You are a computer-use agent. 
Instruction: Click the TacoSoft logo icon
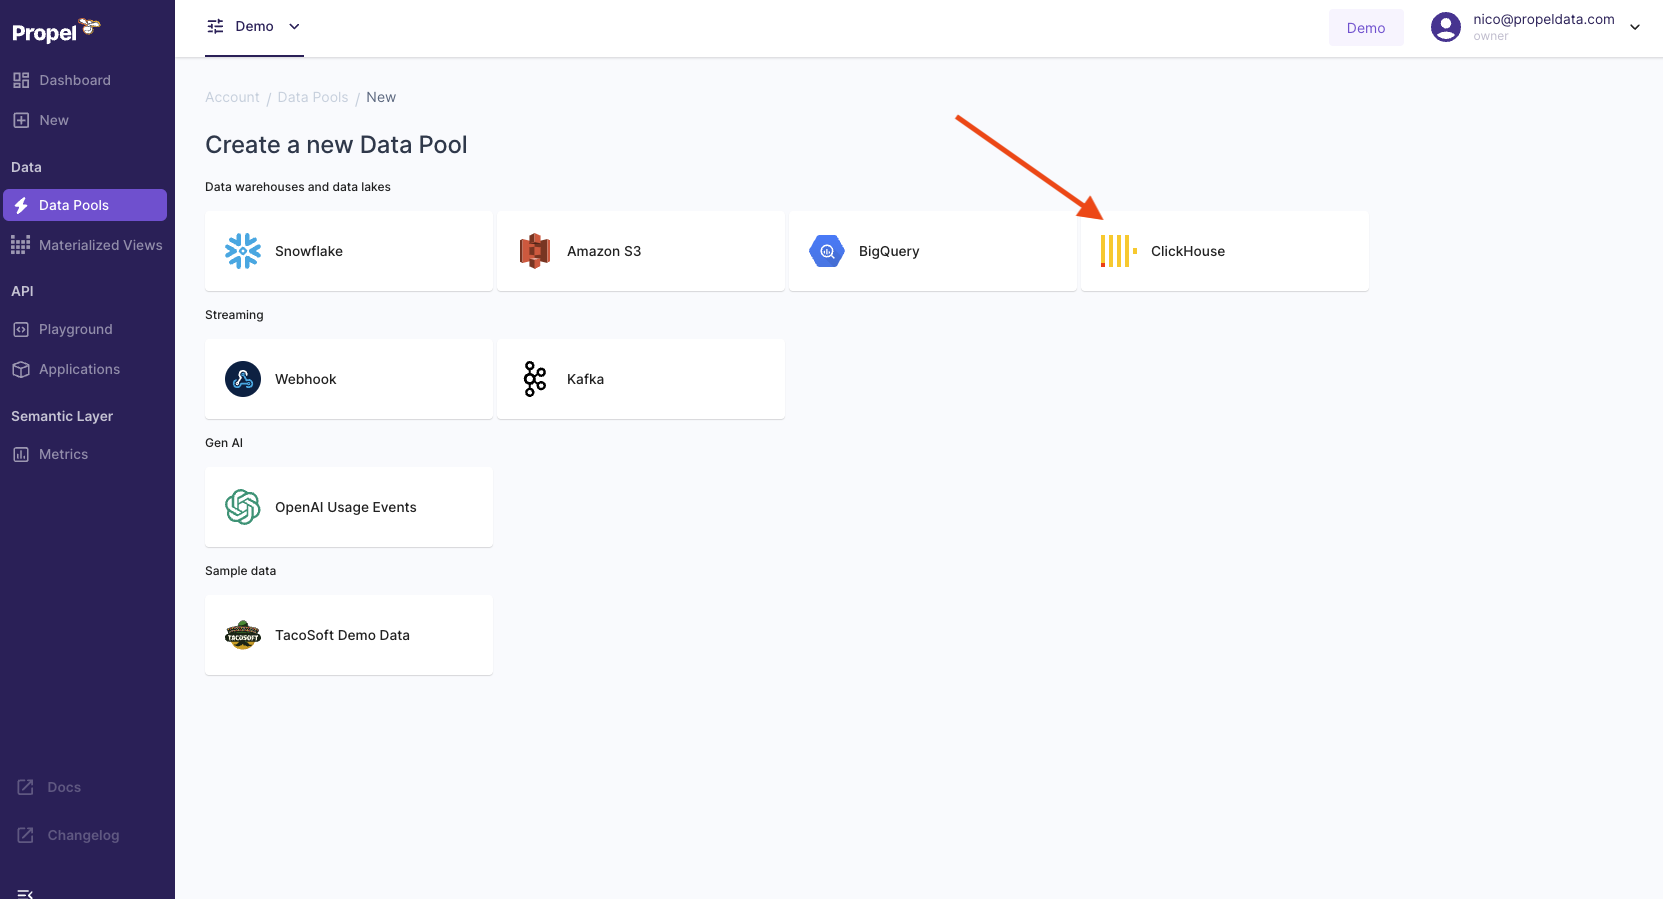243,635
